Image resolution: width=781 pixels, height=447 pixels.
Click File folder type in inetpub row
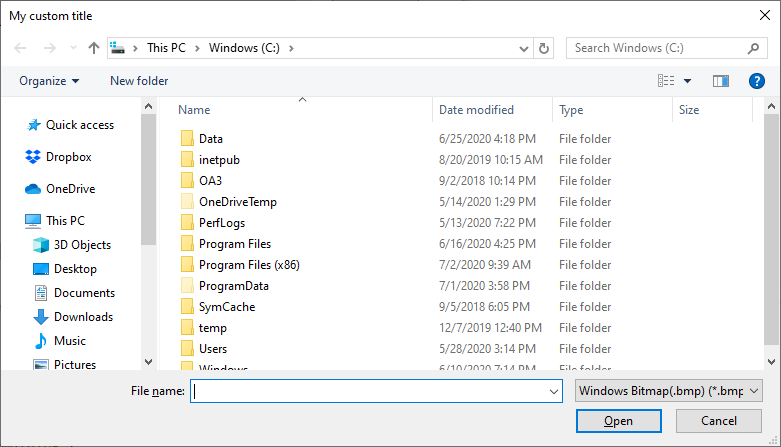[x=585, y=159]
